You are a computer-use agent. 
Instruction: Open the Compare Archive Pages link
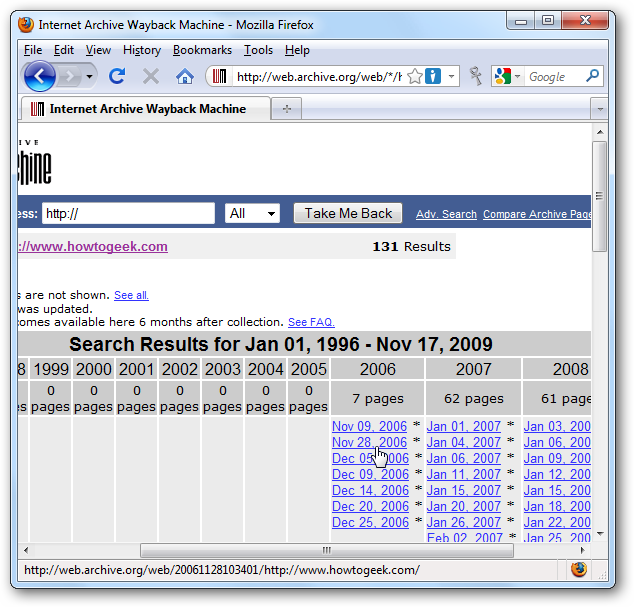point(537,214)
